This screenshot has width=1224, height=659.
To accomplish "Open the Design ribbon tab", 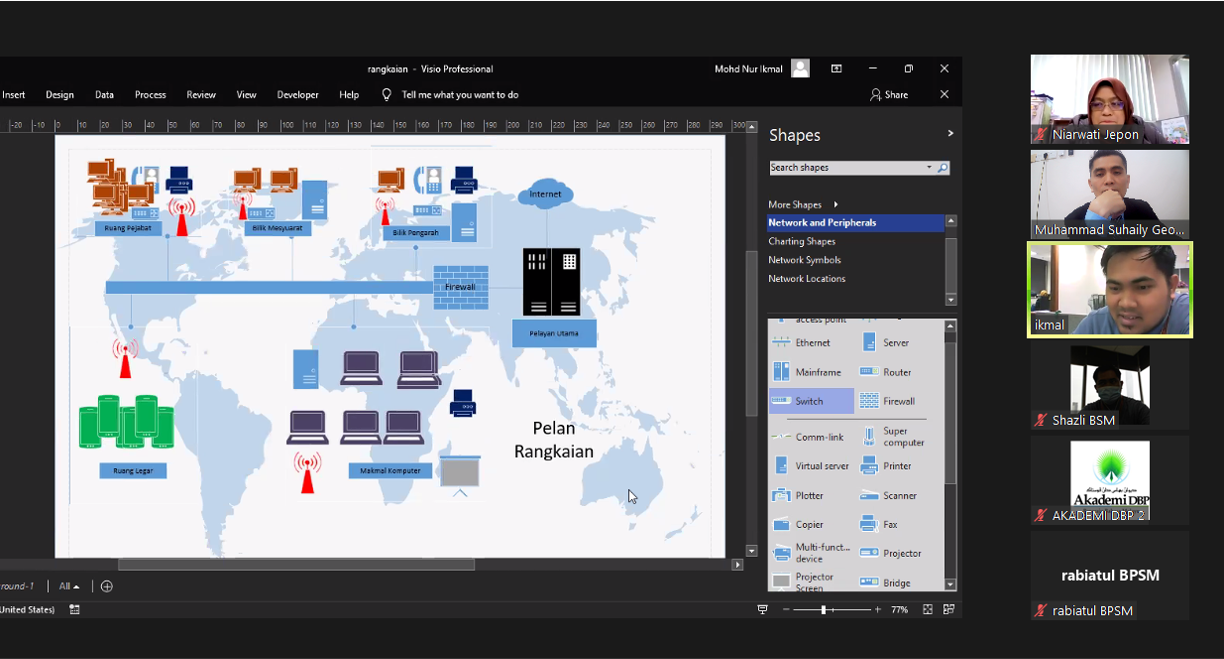I will [x=59, y=95].
